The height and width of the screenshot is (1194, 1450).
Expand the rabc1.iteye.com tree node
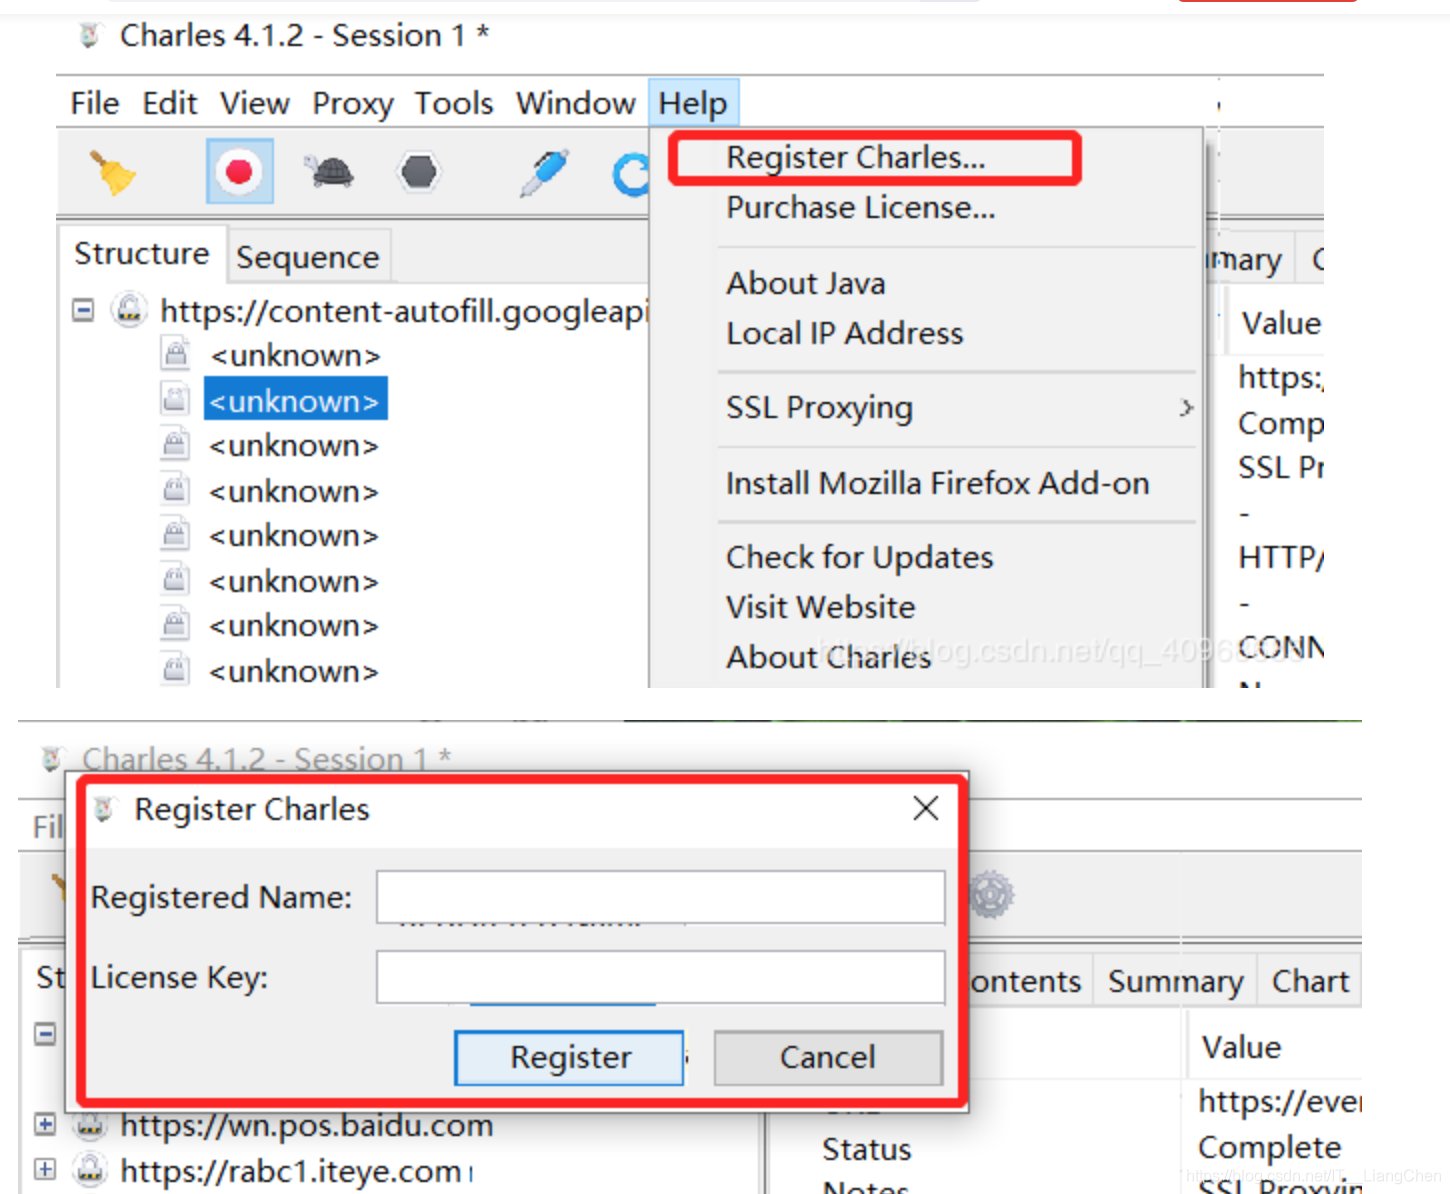click(x=45, y=1169)
